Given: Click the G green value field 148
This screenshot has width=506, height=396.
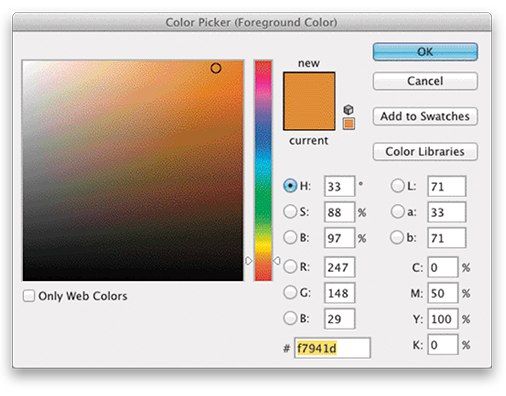Looking at the screenshot, I should click(339, 293).
